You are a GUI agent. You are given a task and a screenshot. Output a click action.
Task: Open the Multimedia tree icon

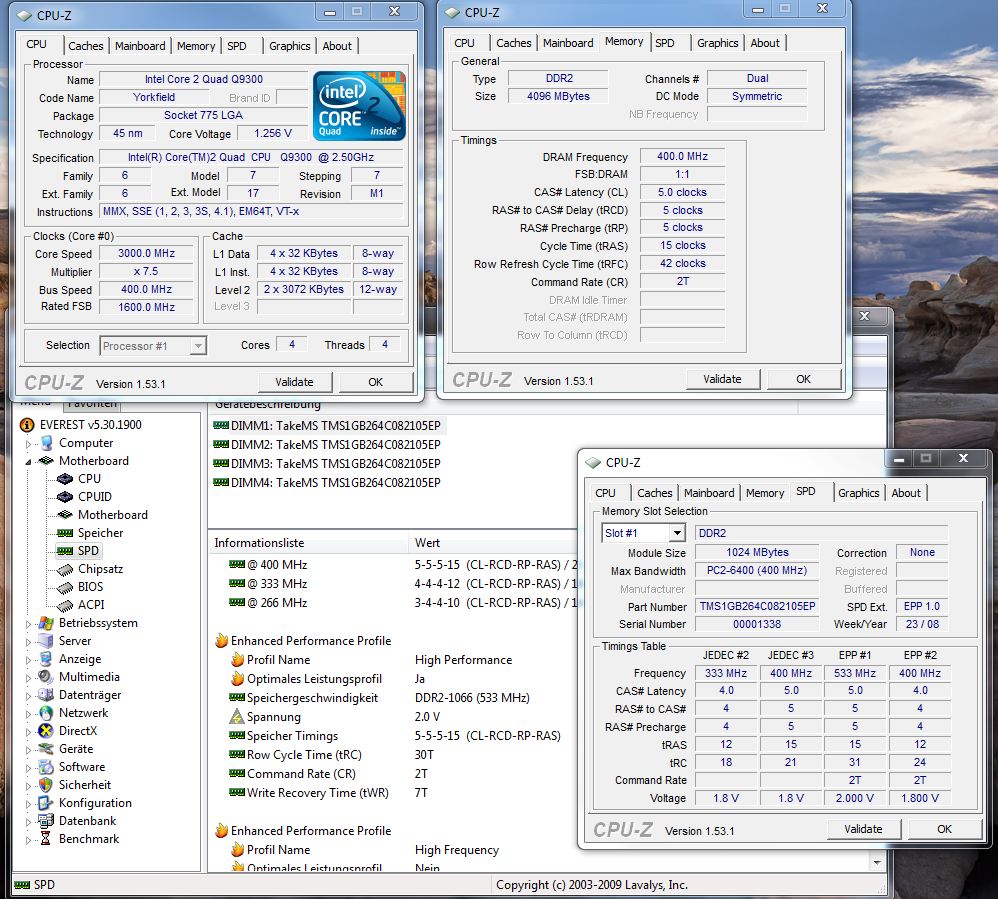pyautogui.click(x=43, y=677)
